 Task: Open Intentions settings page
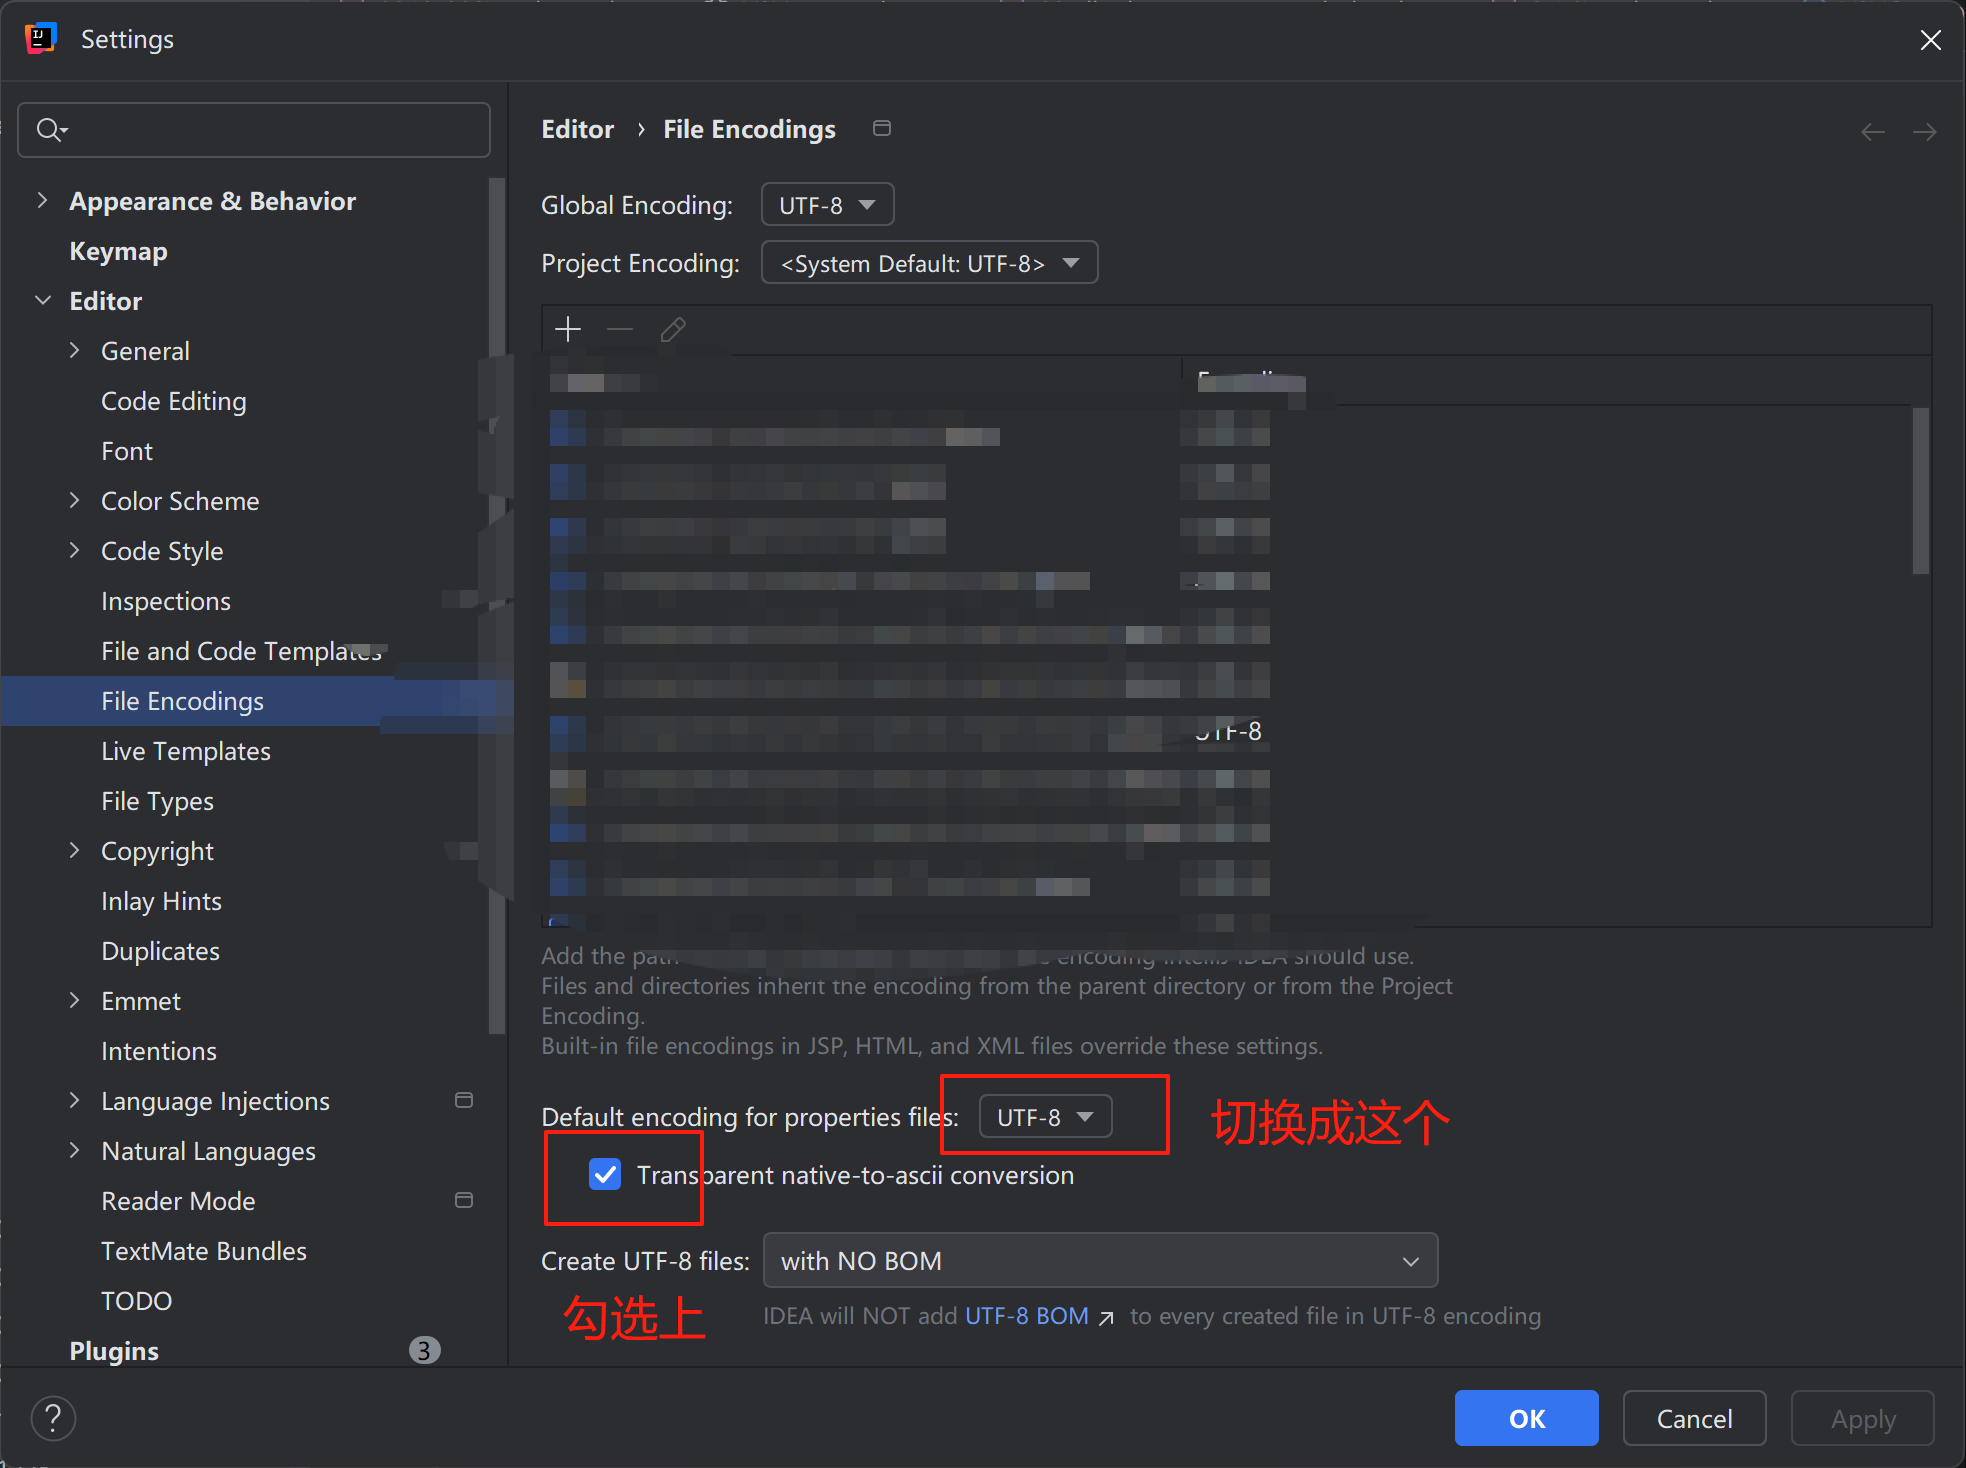point(159,1051)
